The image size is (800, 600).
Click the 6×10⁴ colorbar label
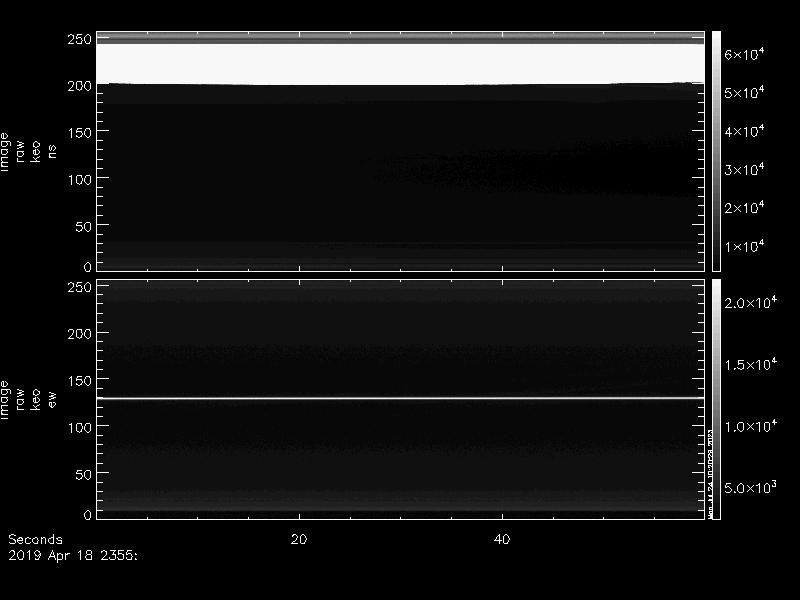coord(744,54)
